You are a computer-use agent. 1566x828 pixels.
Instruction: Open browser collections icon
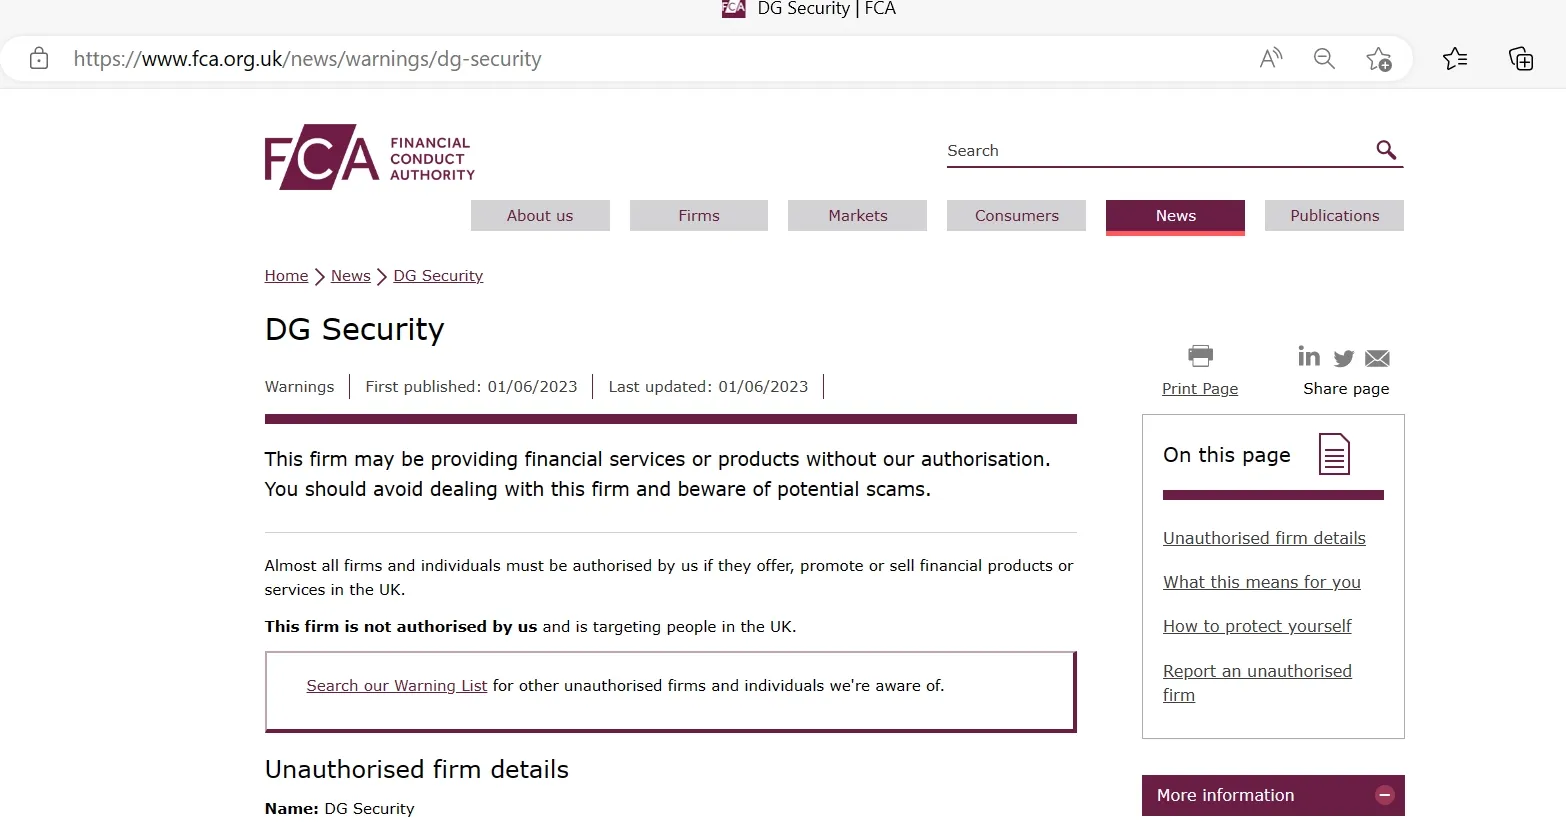[x=1521, y=58]
